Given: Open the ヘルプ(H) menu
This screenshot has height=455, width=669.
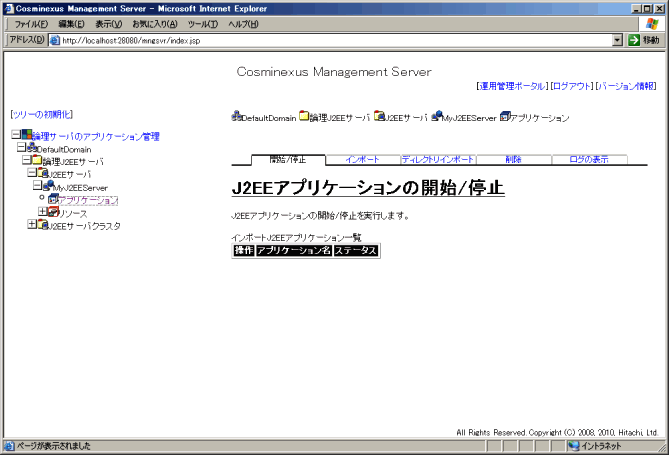Looking at the screenshot, I should [x=243, y=24].
